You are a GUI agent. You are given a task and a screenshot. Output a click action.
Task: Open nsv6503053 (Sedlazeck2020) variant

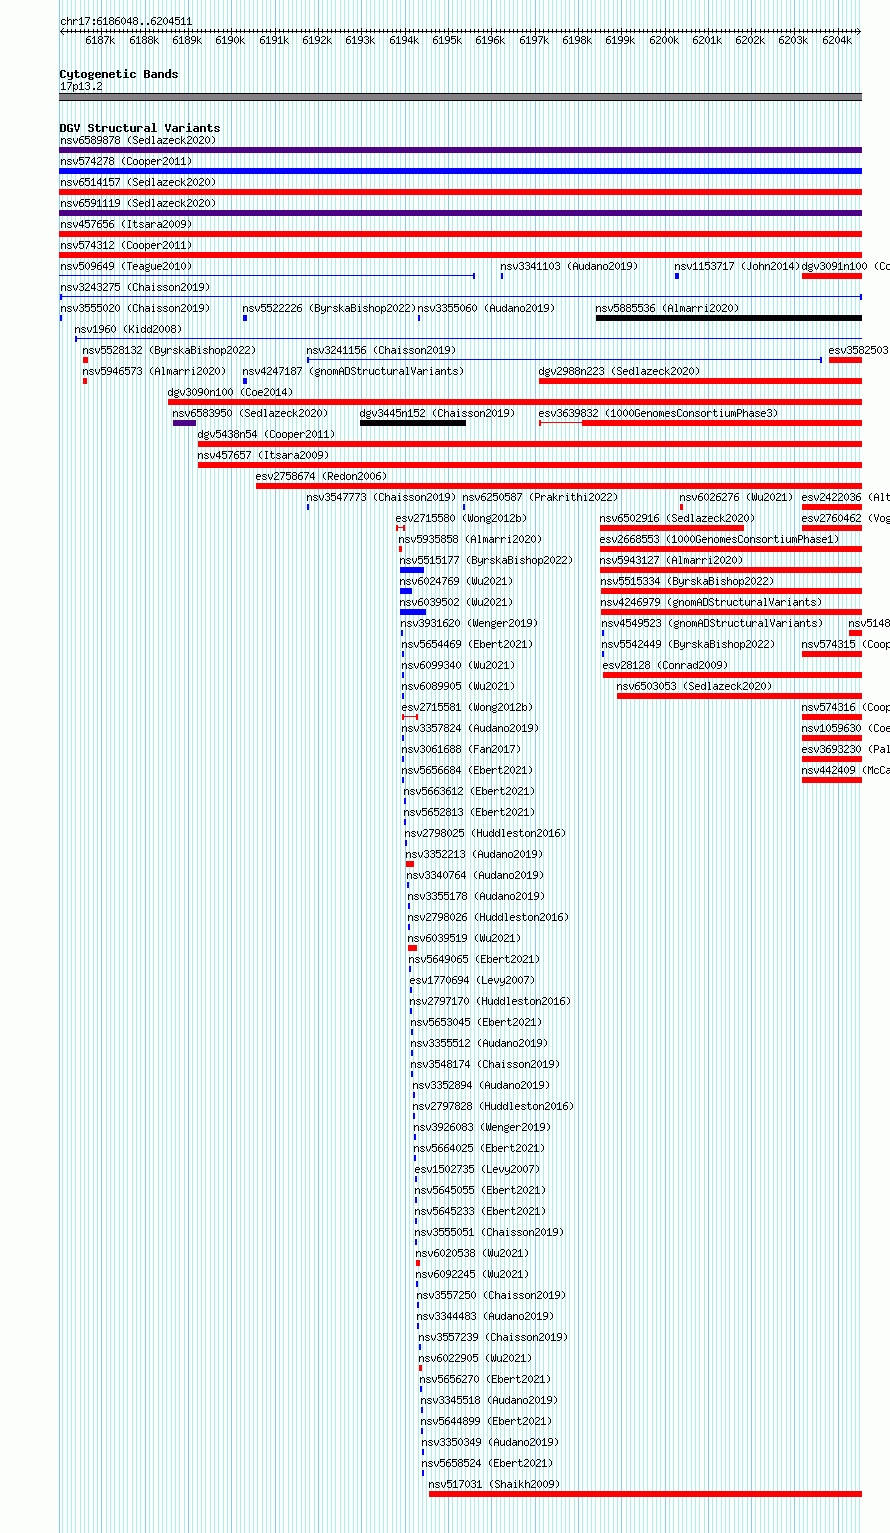(695, 687)
